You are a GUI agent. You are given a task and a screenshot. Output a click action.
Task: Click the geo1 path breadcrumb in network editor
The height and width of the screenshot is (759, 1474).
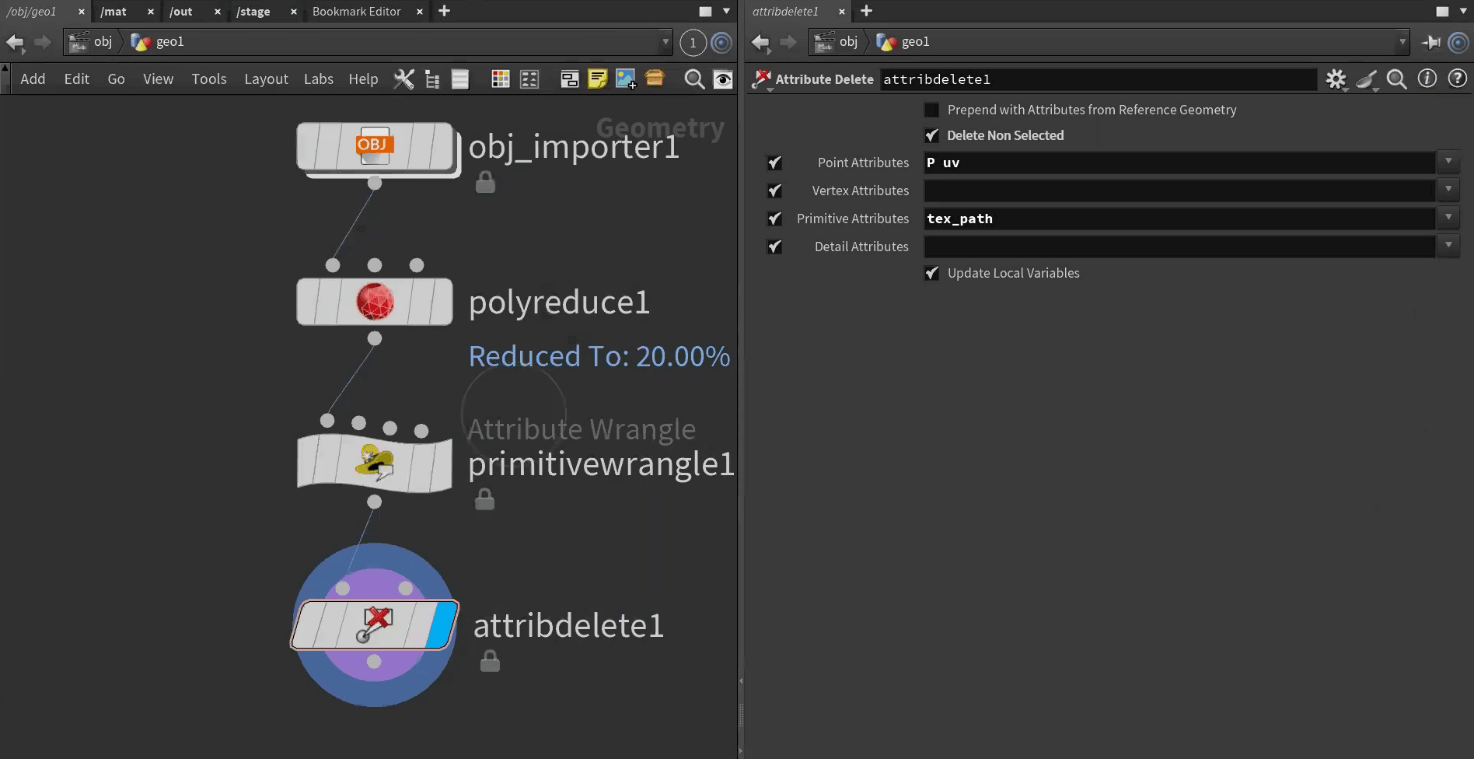point(169,42)
